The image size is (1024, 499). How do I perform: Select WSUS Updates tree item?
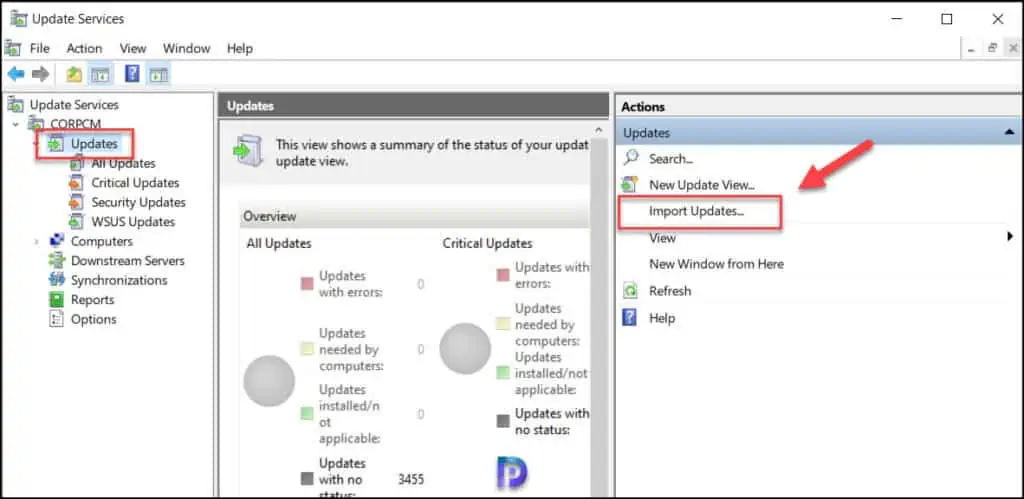point(133,221)
